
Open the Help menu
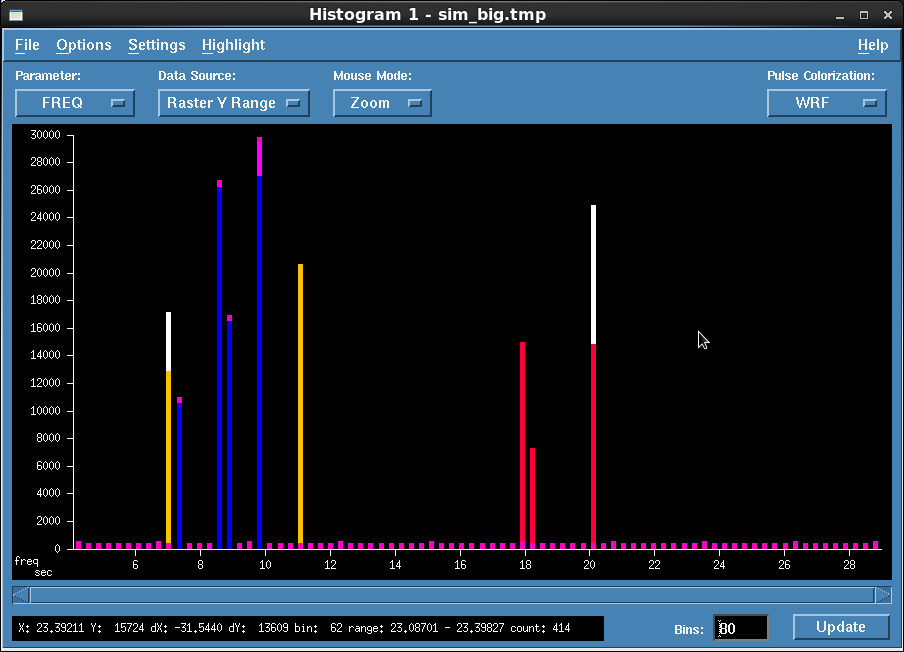coord(872,45)
